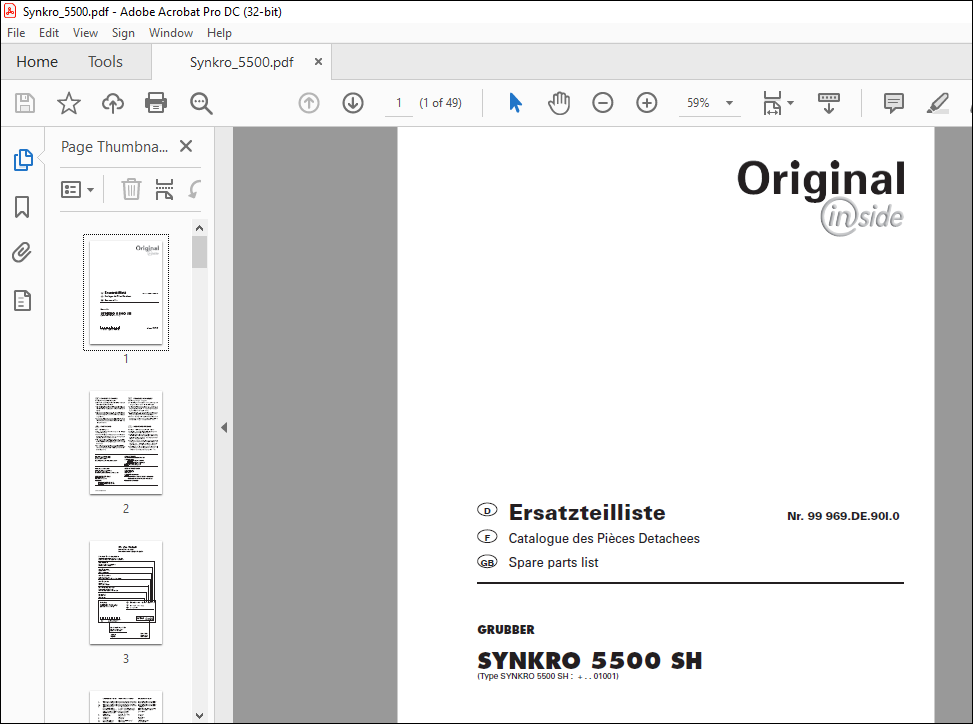Click the page number field
973x724 pixels.
399,103
